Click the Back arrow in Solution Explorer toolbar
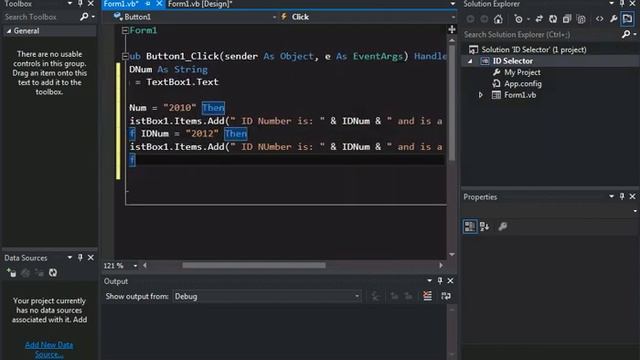The image size is (640, 360). coord(470,19)
